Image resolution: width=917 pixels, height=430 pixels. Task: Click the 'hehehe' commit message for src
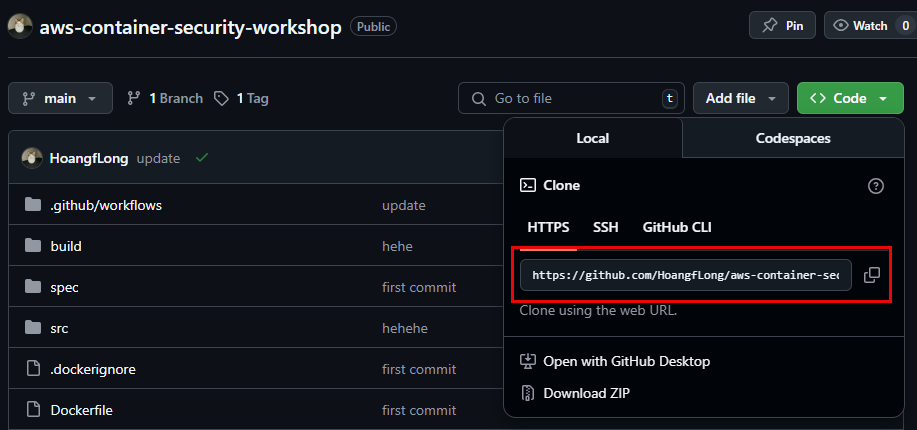(405, 328)
